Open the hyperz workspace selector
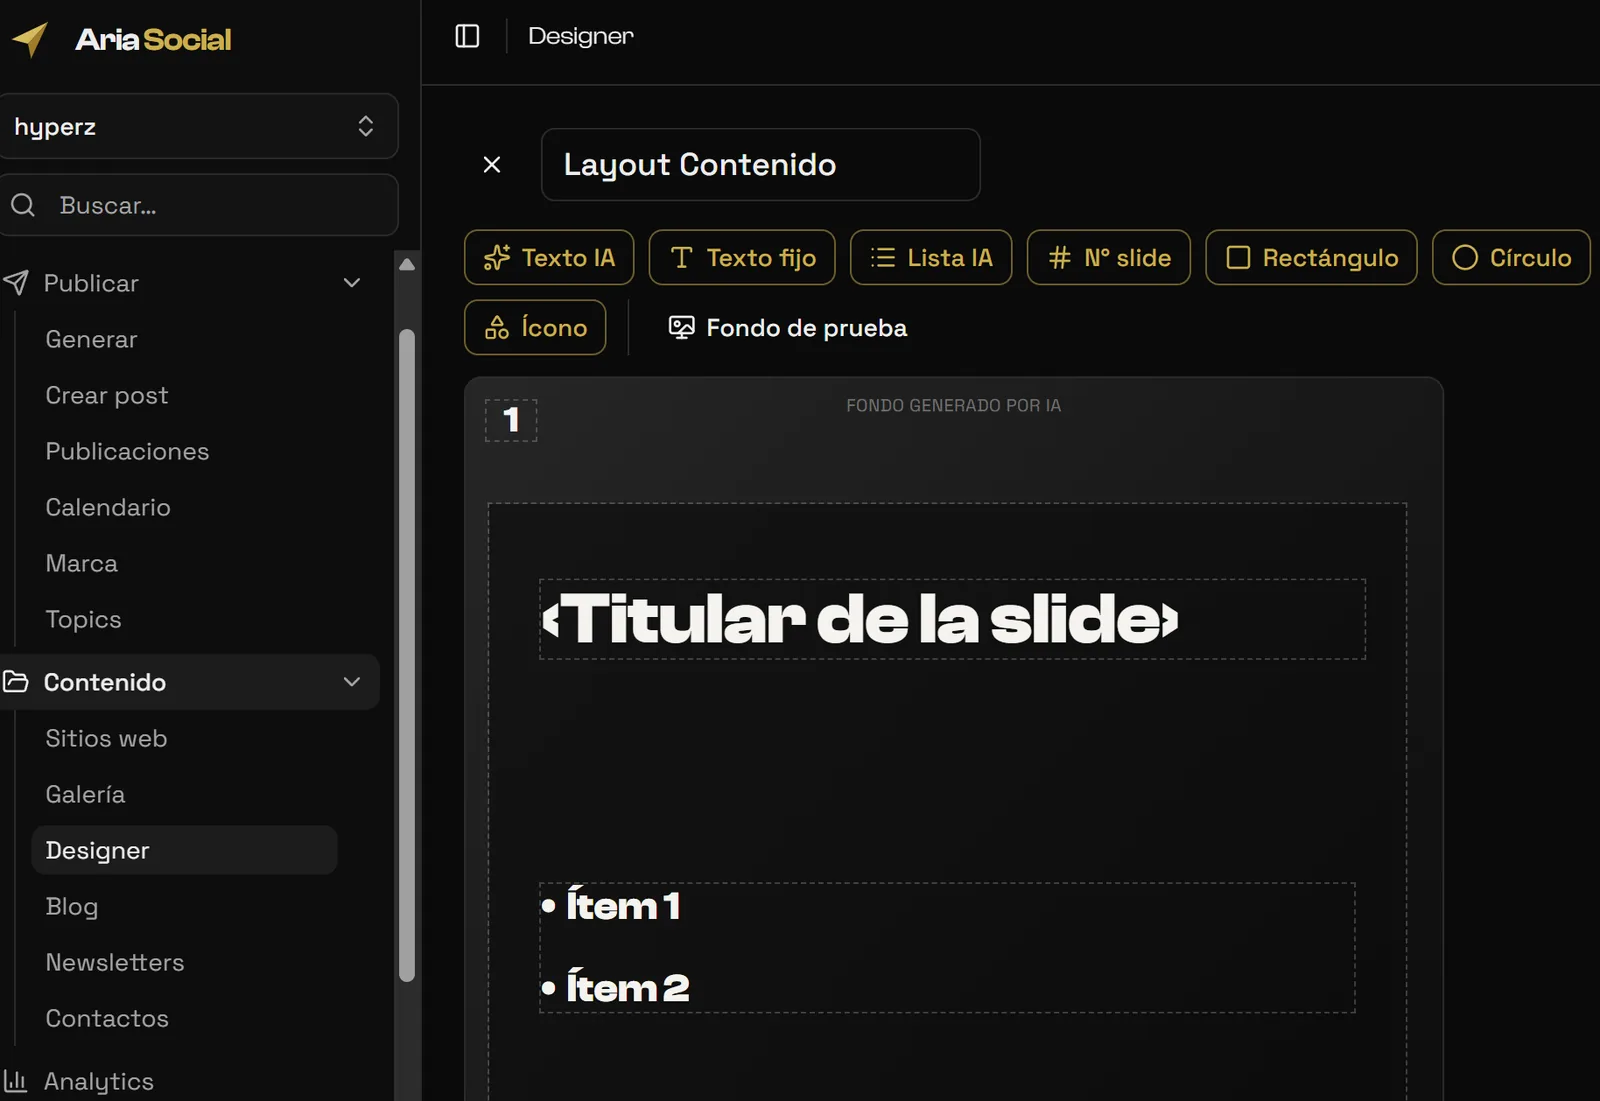Viewport: 1600px width, 1101px height. (x=198, y=126)
